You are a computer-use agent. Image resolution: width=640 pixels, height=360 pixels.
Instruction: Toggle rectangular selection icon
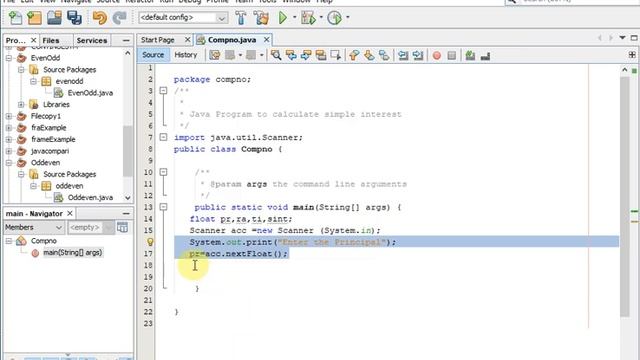pyautogui.click(x=336, y=55)
